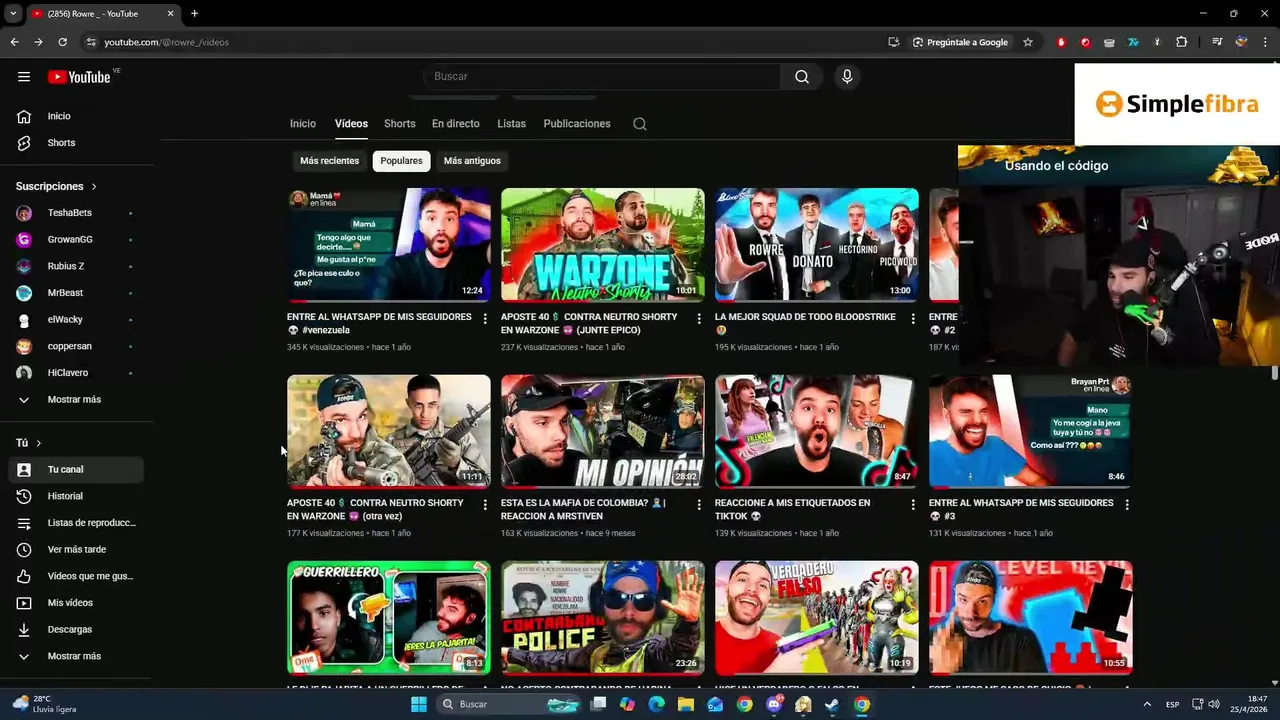Play the MI OPINIÓN thumbnail video

602,431
